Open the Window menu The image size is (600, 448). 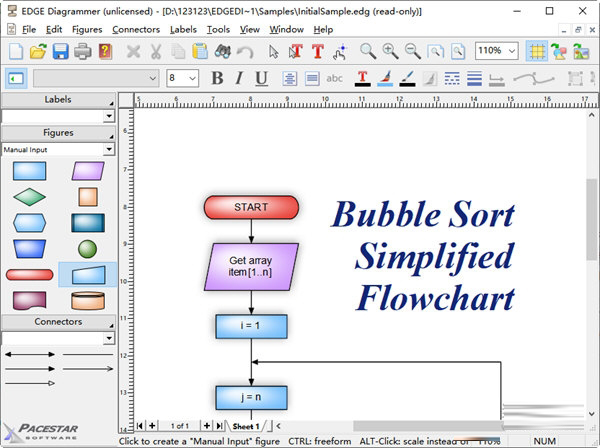point(286,29)
